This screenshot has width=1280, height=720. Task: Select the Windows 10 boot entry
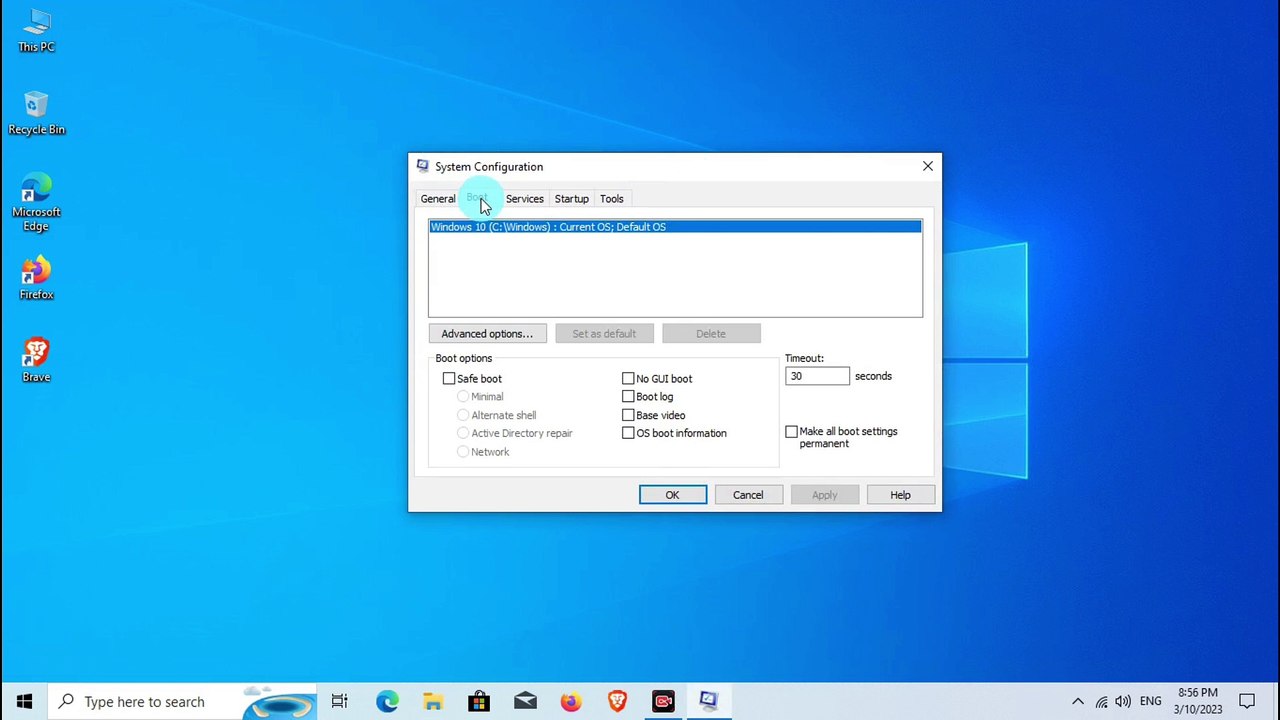click(x=675, y=227)
